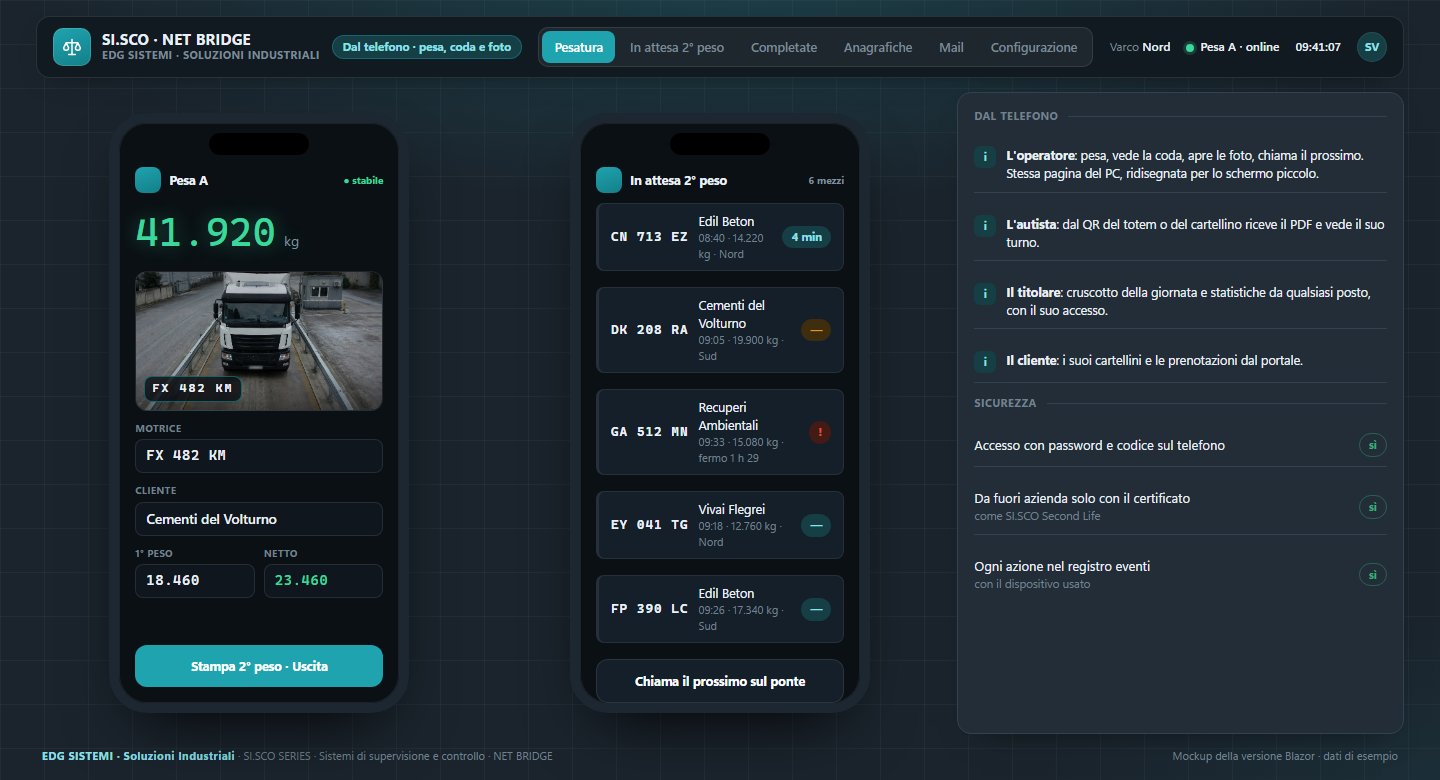Select the CN 713 EZ Edil Beton card
1440x780 pixels.
click(720, 237)
